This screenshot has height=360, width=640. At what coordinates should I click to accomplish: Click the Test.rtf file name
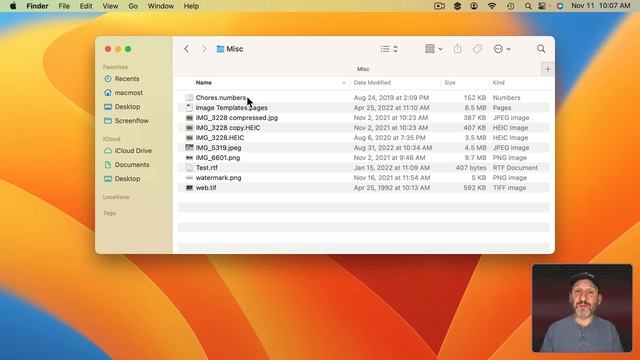207,168
